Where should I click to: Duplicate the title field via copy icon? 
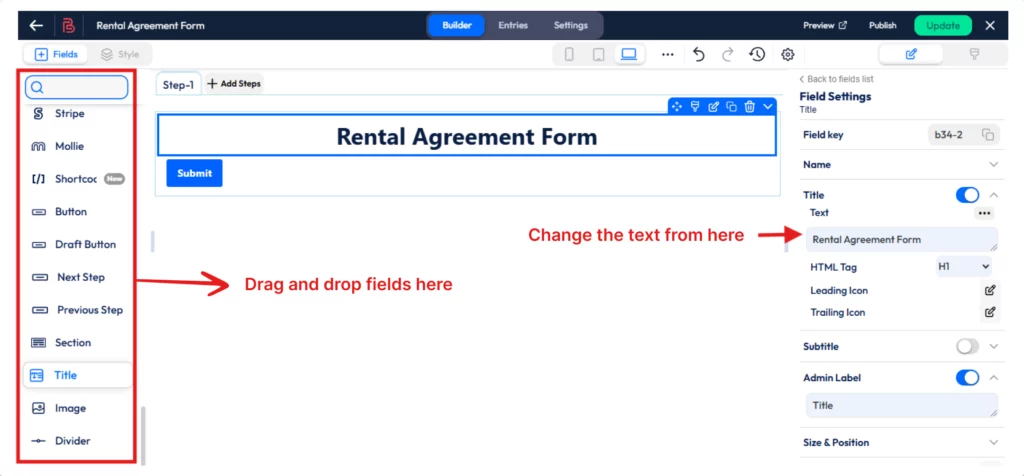(x=731, y=106)
